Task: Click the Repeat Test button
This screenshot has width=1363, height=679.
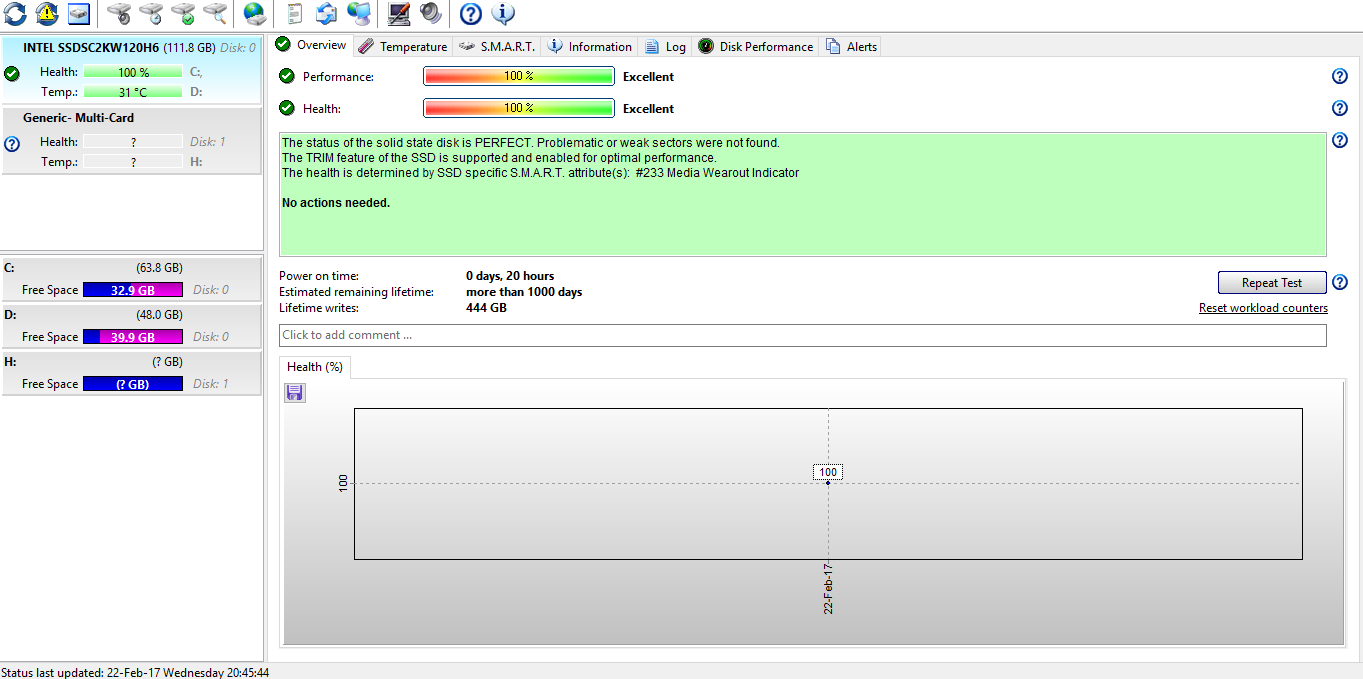Action: [1272, 283]
